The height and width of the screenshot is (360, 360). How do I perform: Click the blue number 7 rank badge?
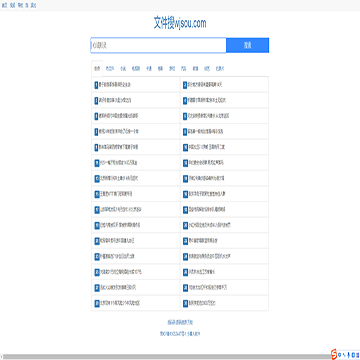point(96,132)
